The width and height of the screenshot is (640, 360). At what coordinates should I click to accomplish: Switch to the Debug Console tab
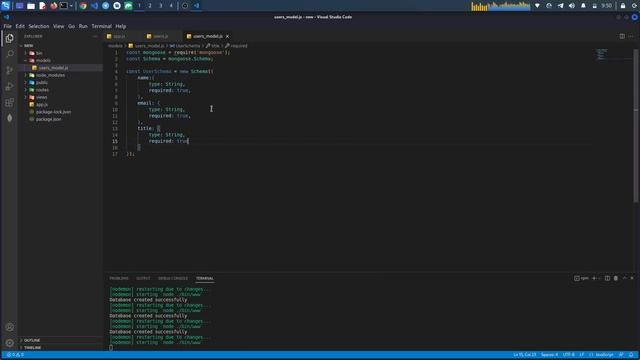[173, 278]
